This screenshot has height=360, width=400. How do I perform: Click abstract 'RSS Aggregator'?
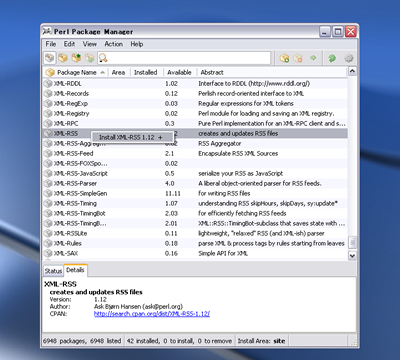220,143
